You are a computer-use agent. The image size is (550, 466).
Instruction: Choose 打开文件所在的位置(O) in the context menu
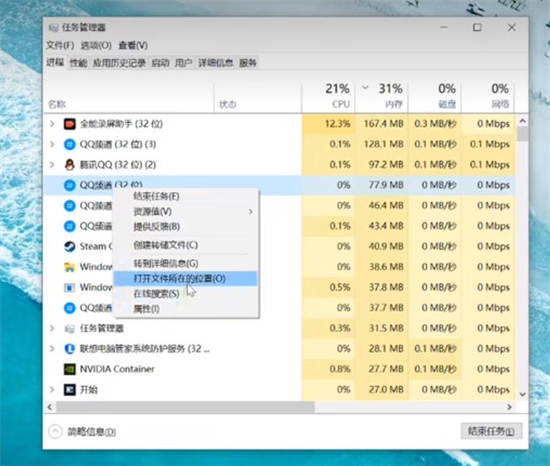tap(185, 279)
